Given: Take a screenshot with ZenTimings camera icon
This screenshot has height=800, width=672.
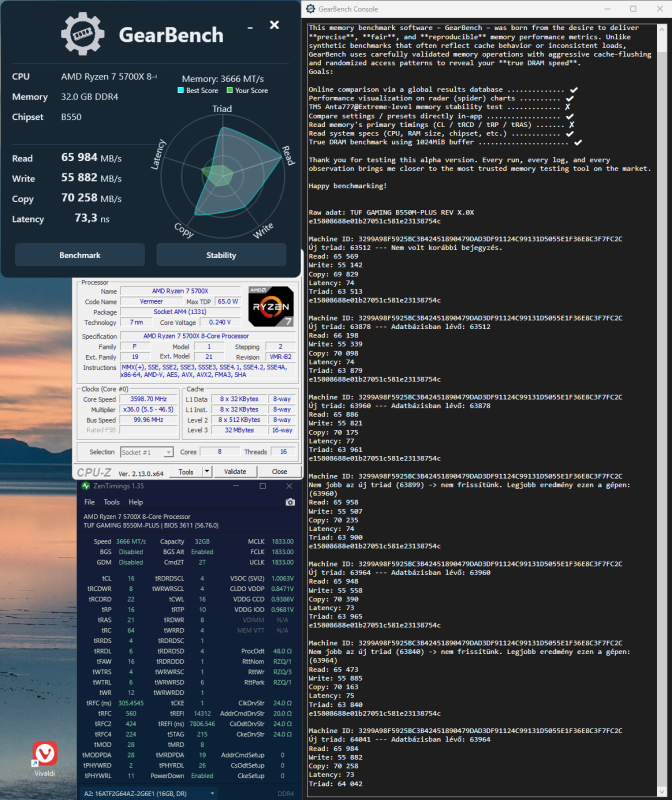Looking at the screenshot, I should (290, 502).
